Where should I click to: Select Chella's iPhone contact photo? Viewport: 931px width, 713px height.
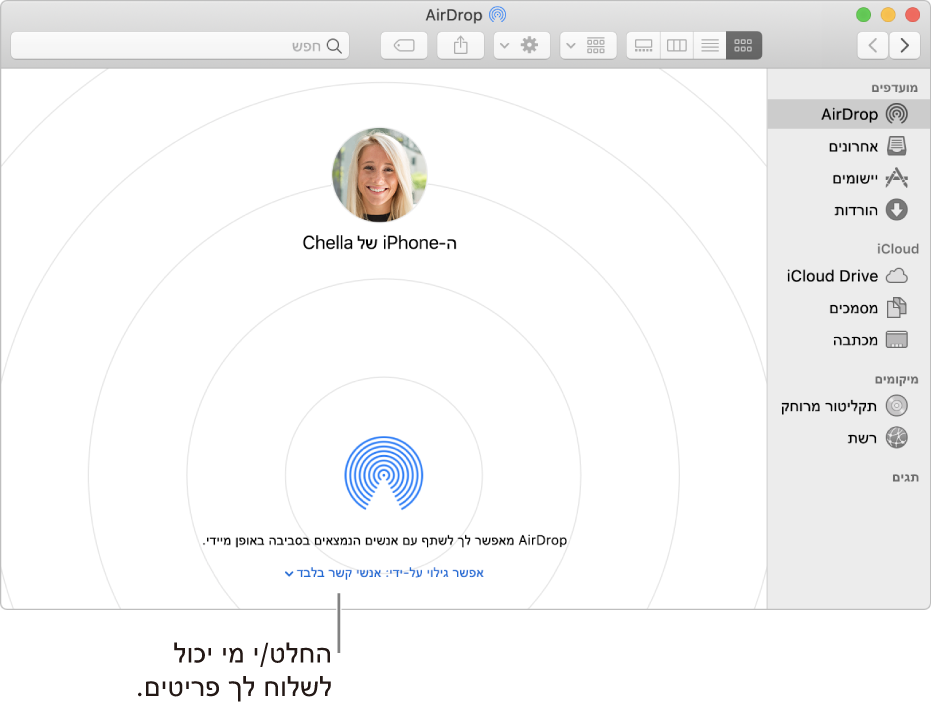click(x=379, y=175)
